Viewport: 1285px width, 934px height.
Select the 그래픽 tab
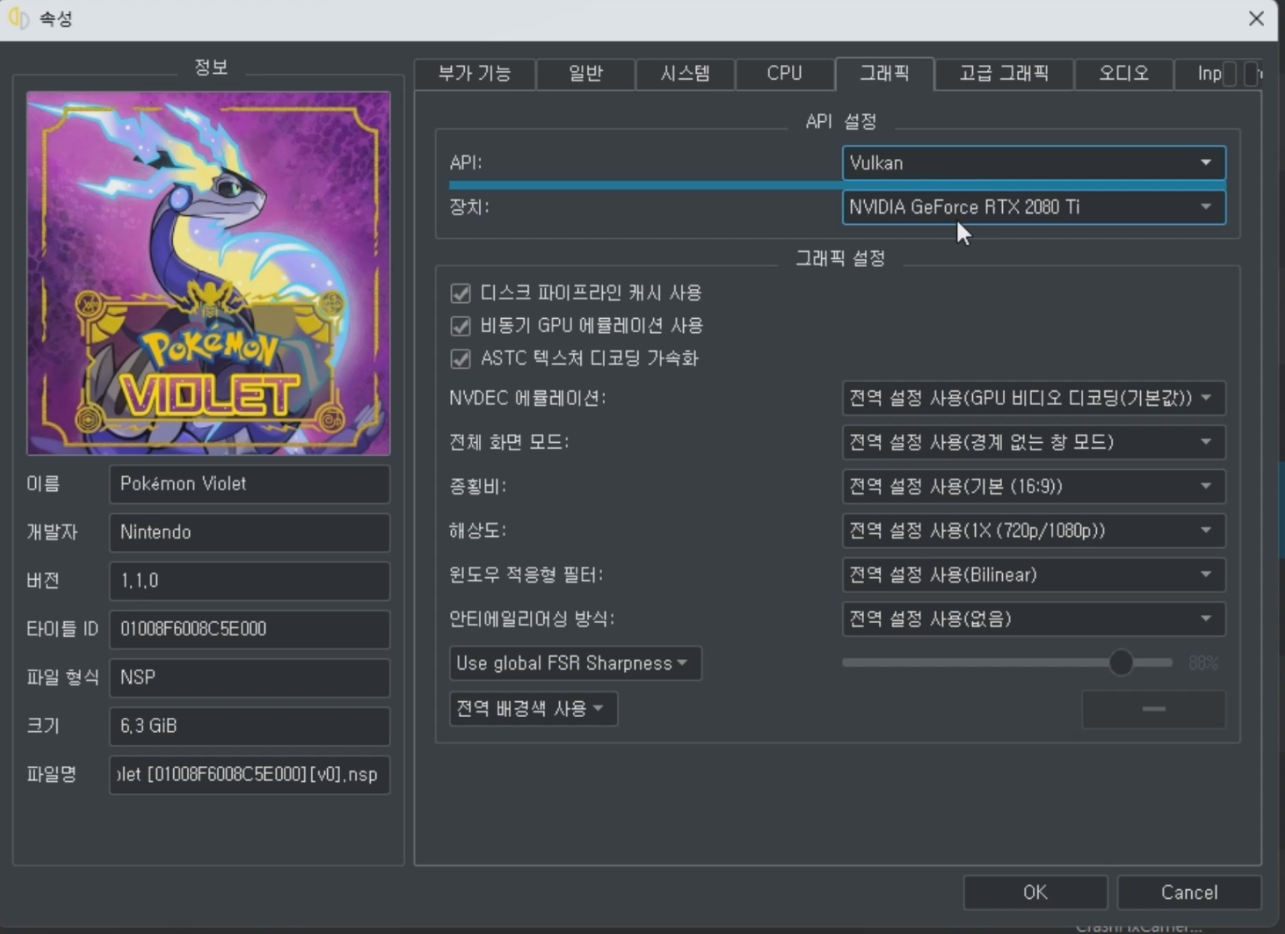point(884,73)
